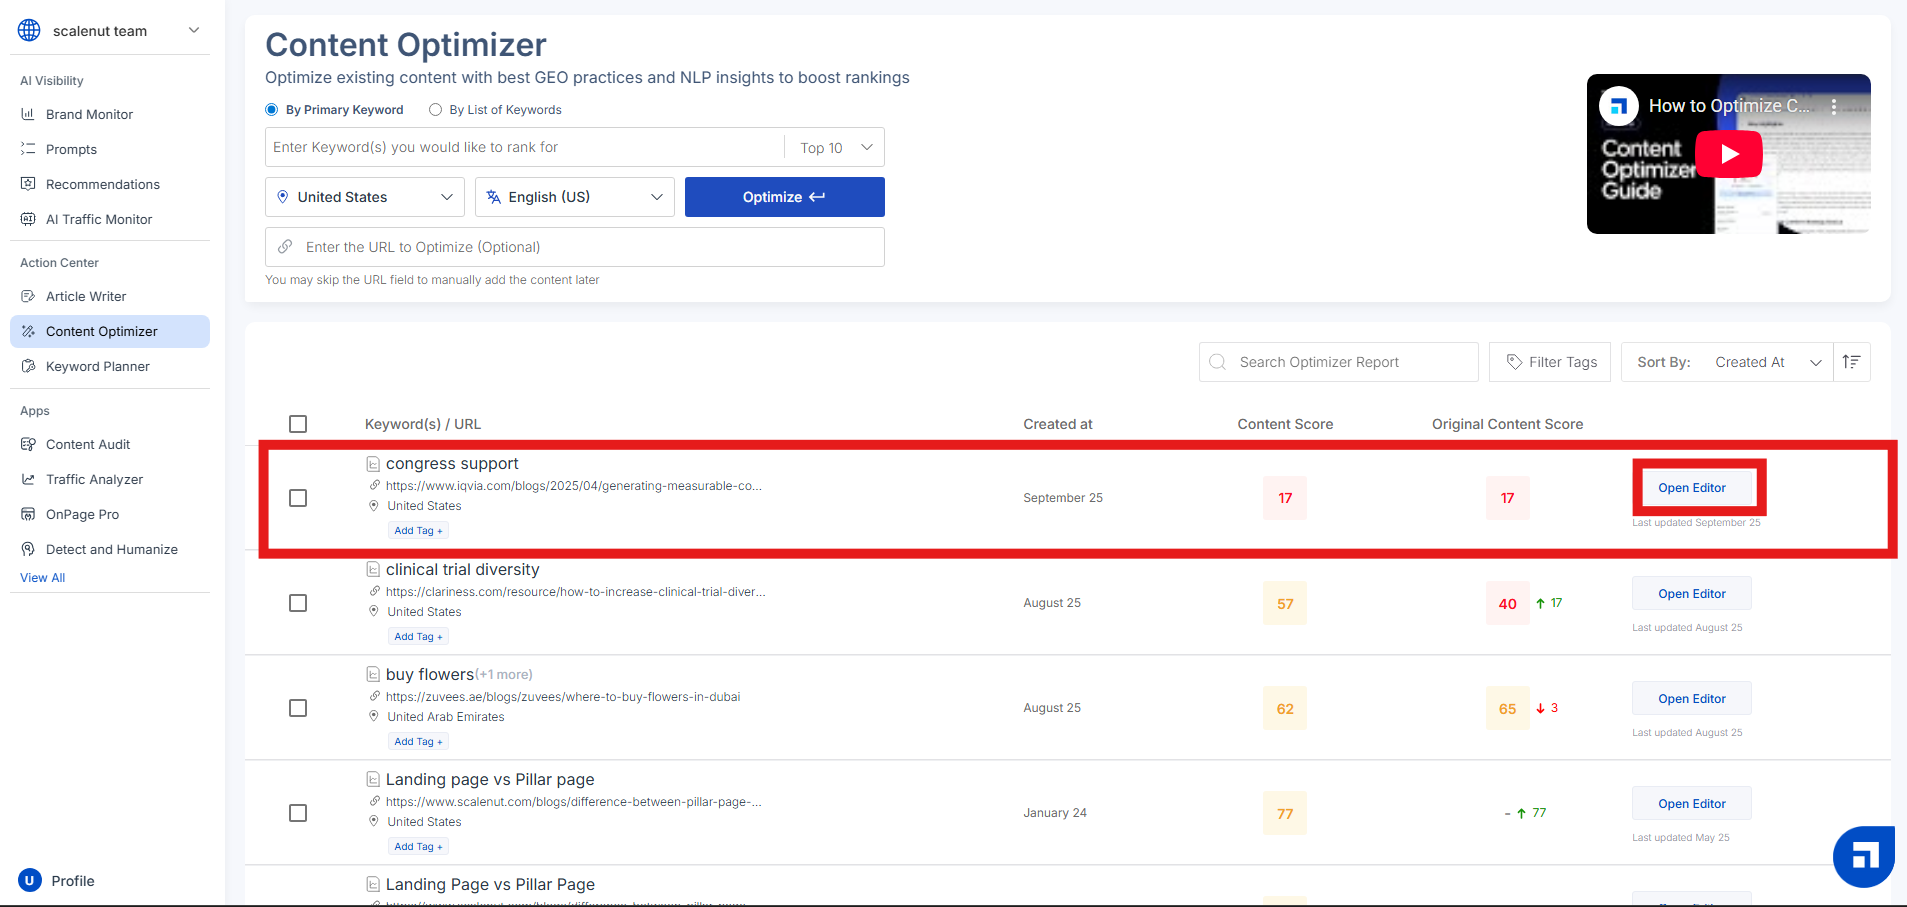This screenshot has height=907, width=1907.
Task: Tick the checkbox for congress support row
Action: [x=298, y=498]
